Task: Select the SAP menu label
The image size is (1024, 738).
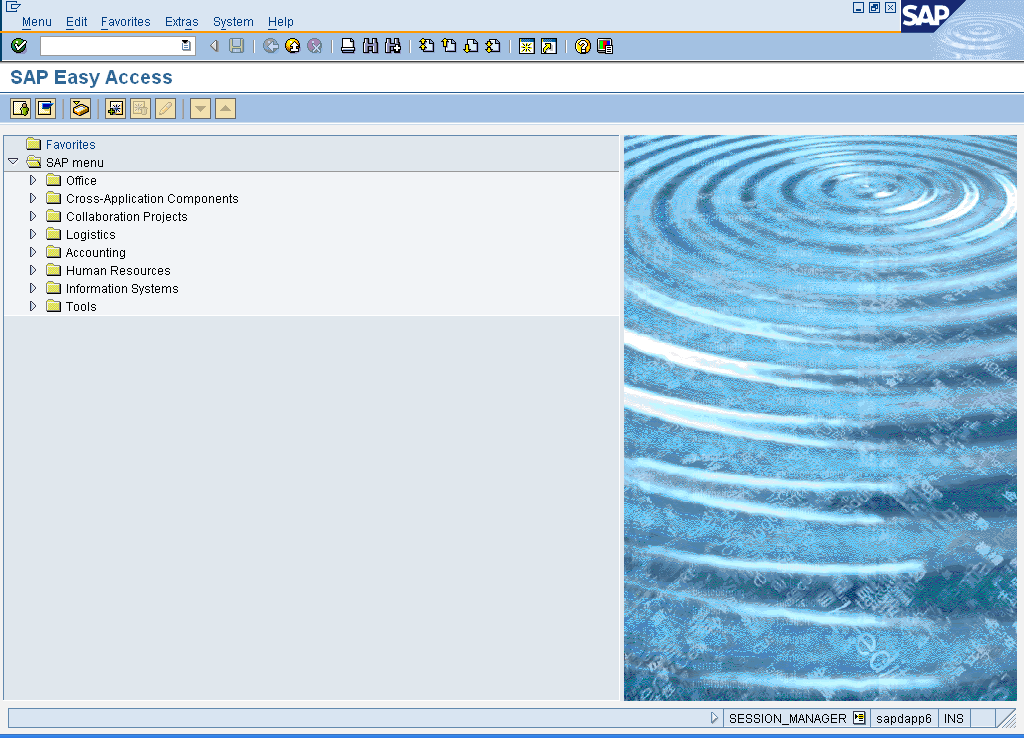Action: tap(74, 163)
